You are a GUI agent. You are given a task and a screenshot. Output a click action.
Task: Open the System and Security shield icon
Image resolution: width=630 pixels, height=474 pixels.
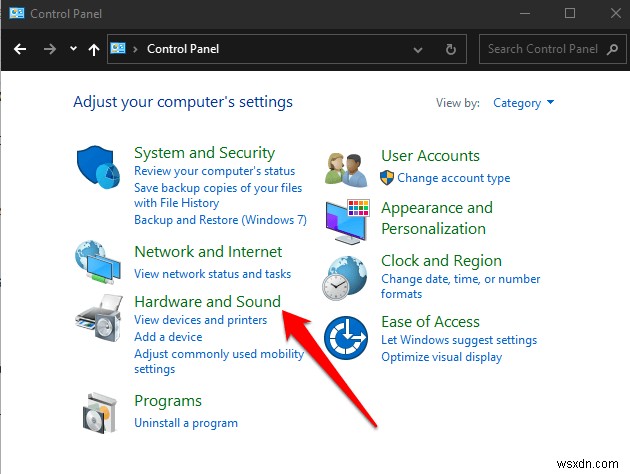(98, 167)
